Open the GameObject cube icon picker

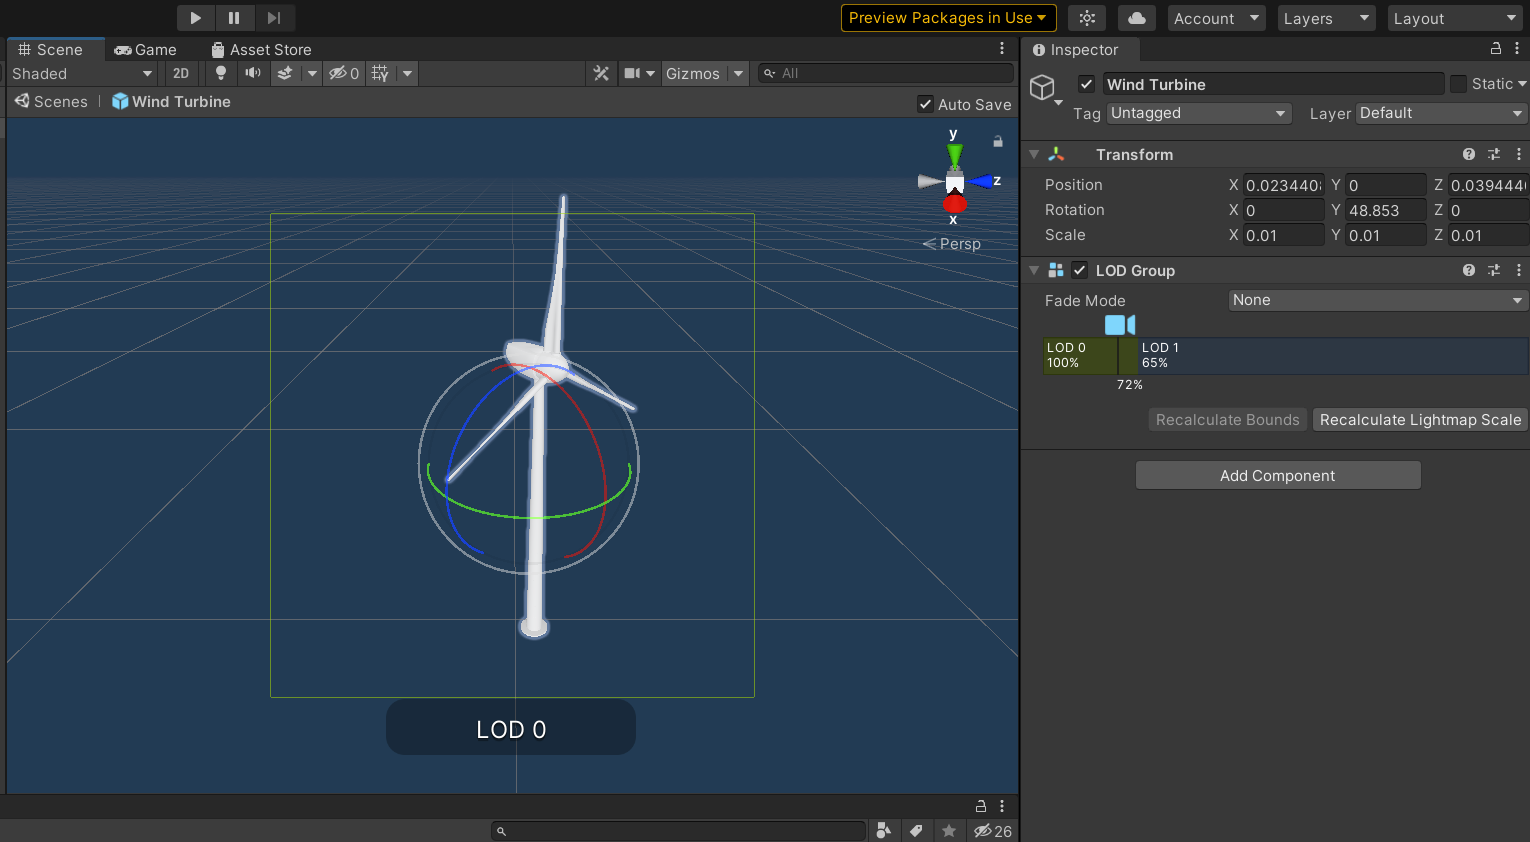[1045, 89]
